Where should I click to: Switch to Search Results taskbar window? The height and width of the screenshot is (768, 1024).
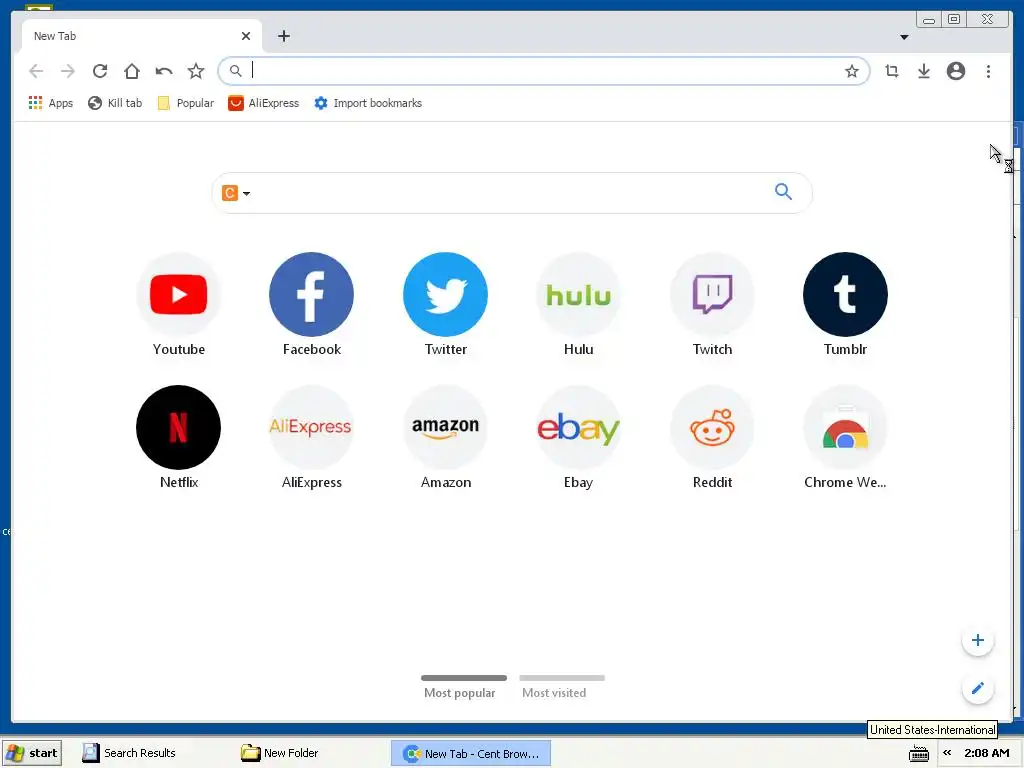click(x=130, y=753)
